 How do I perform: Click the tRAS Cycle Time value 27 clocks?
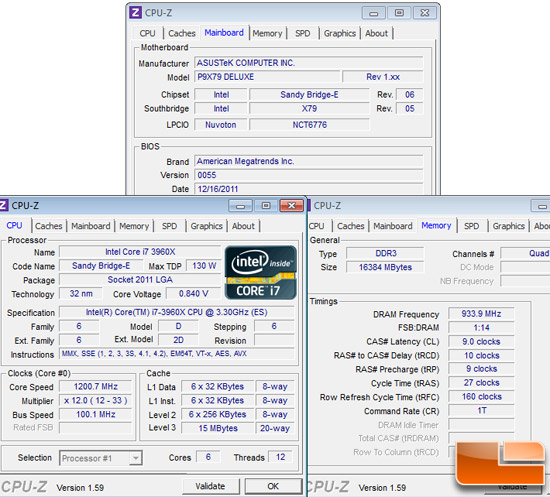(x=481, y=383)
